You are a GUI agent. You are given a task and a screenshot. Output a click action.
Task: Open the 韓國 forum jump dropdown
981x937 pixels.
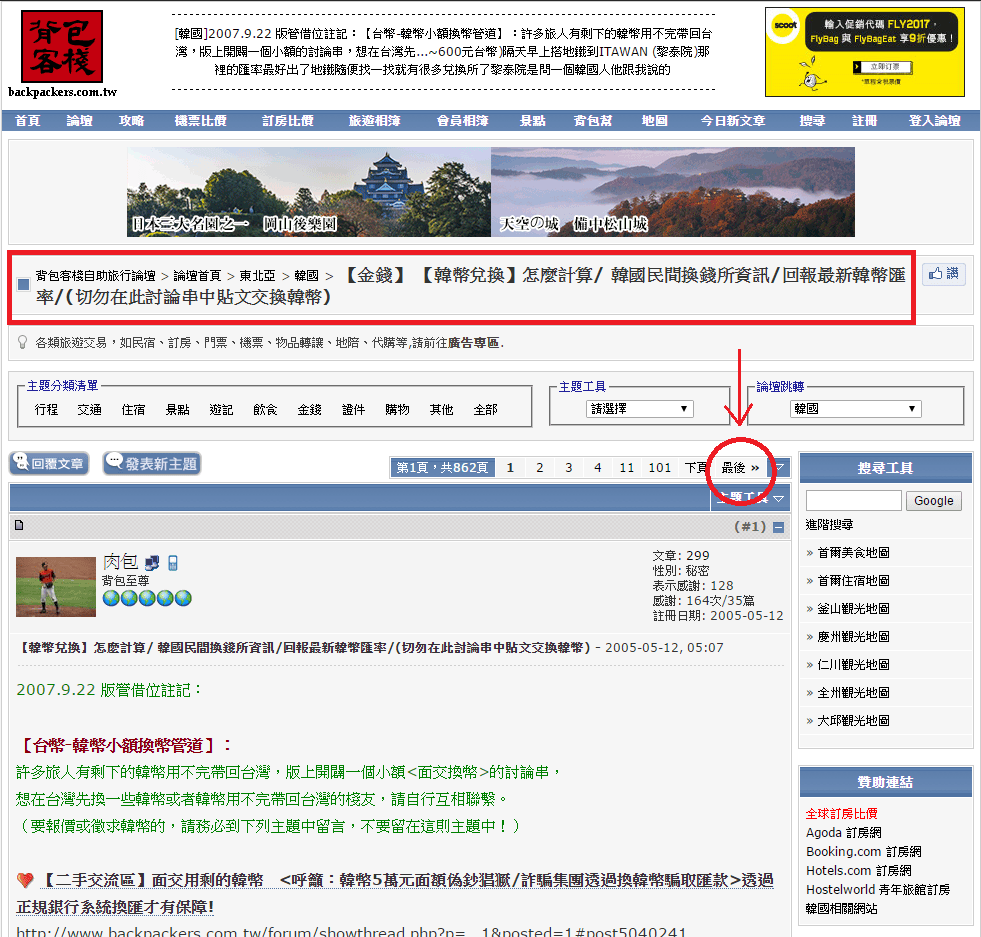[855, 408]
